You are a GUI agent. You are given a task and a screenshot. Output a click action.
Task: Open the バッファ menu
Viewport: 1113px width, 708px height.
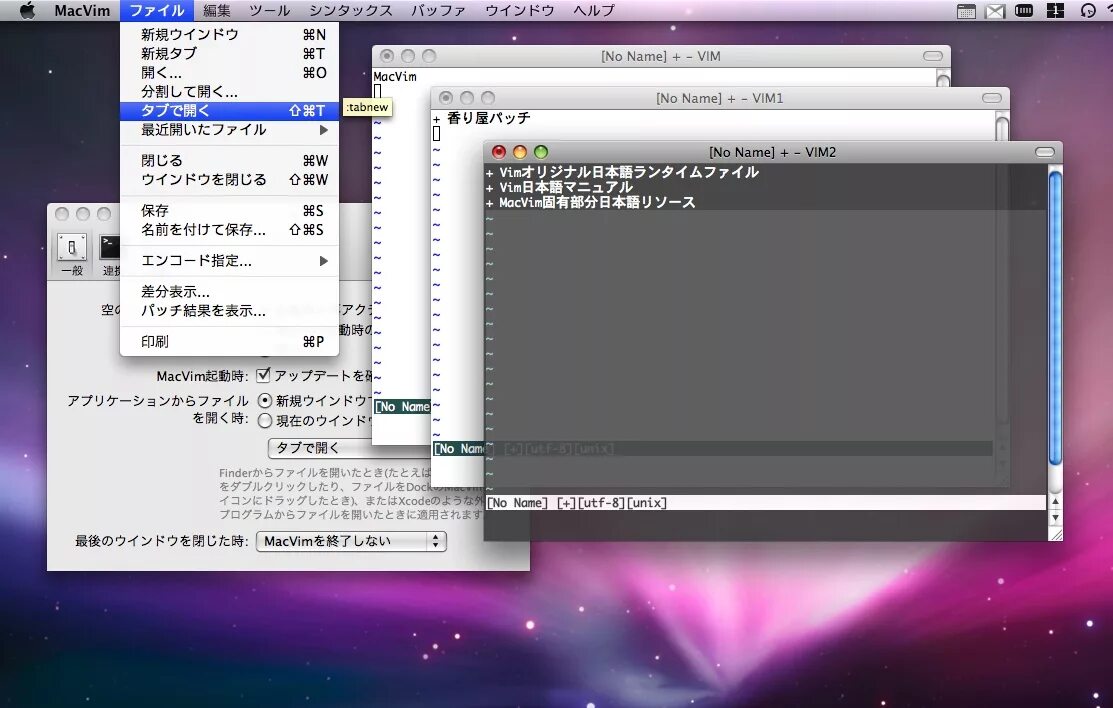[x=439, y=11]
